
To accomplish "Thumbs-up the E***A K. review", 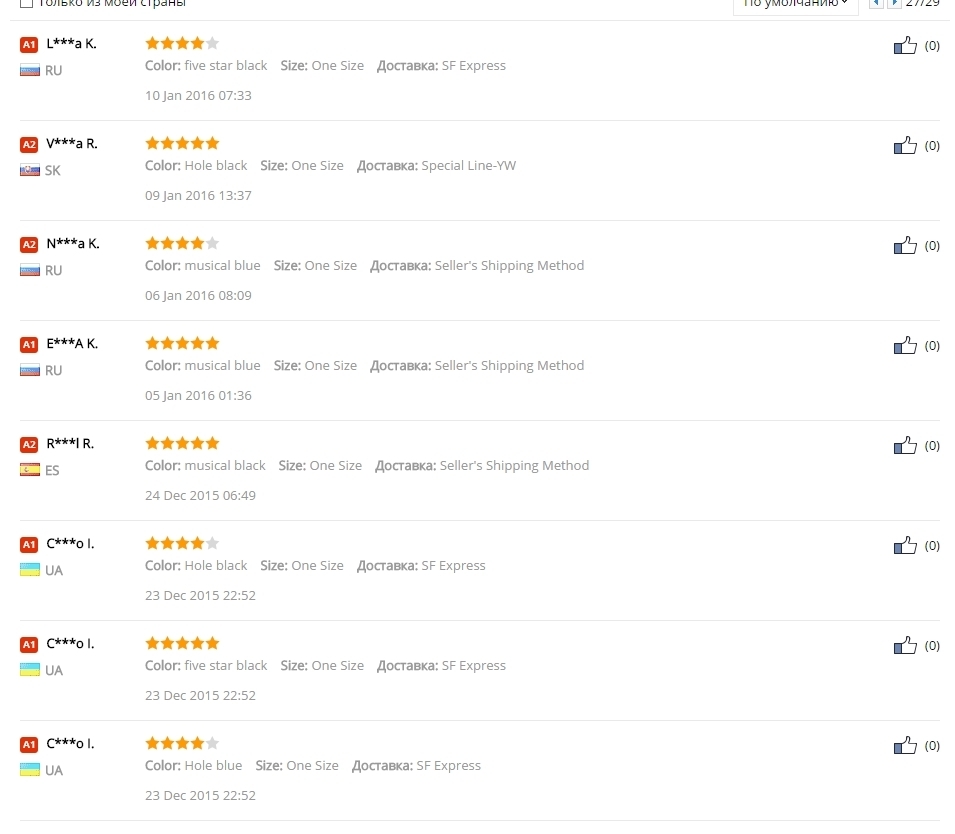I will point(905,345).
